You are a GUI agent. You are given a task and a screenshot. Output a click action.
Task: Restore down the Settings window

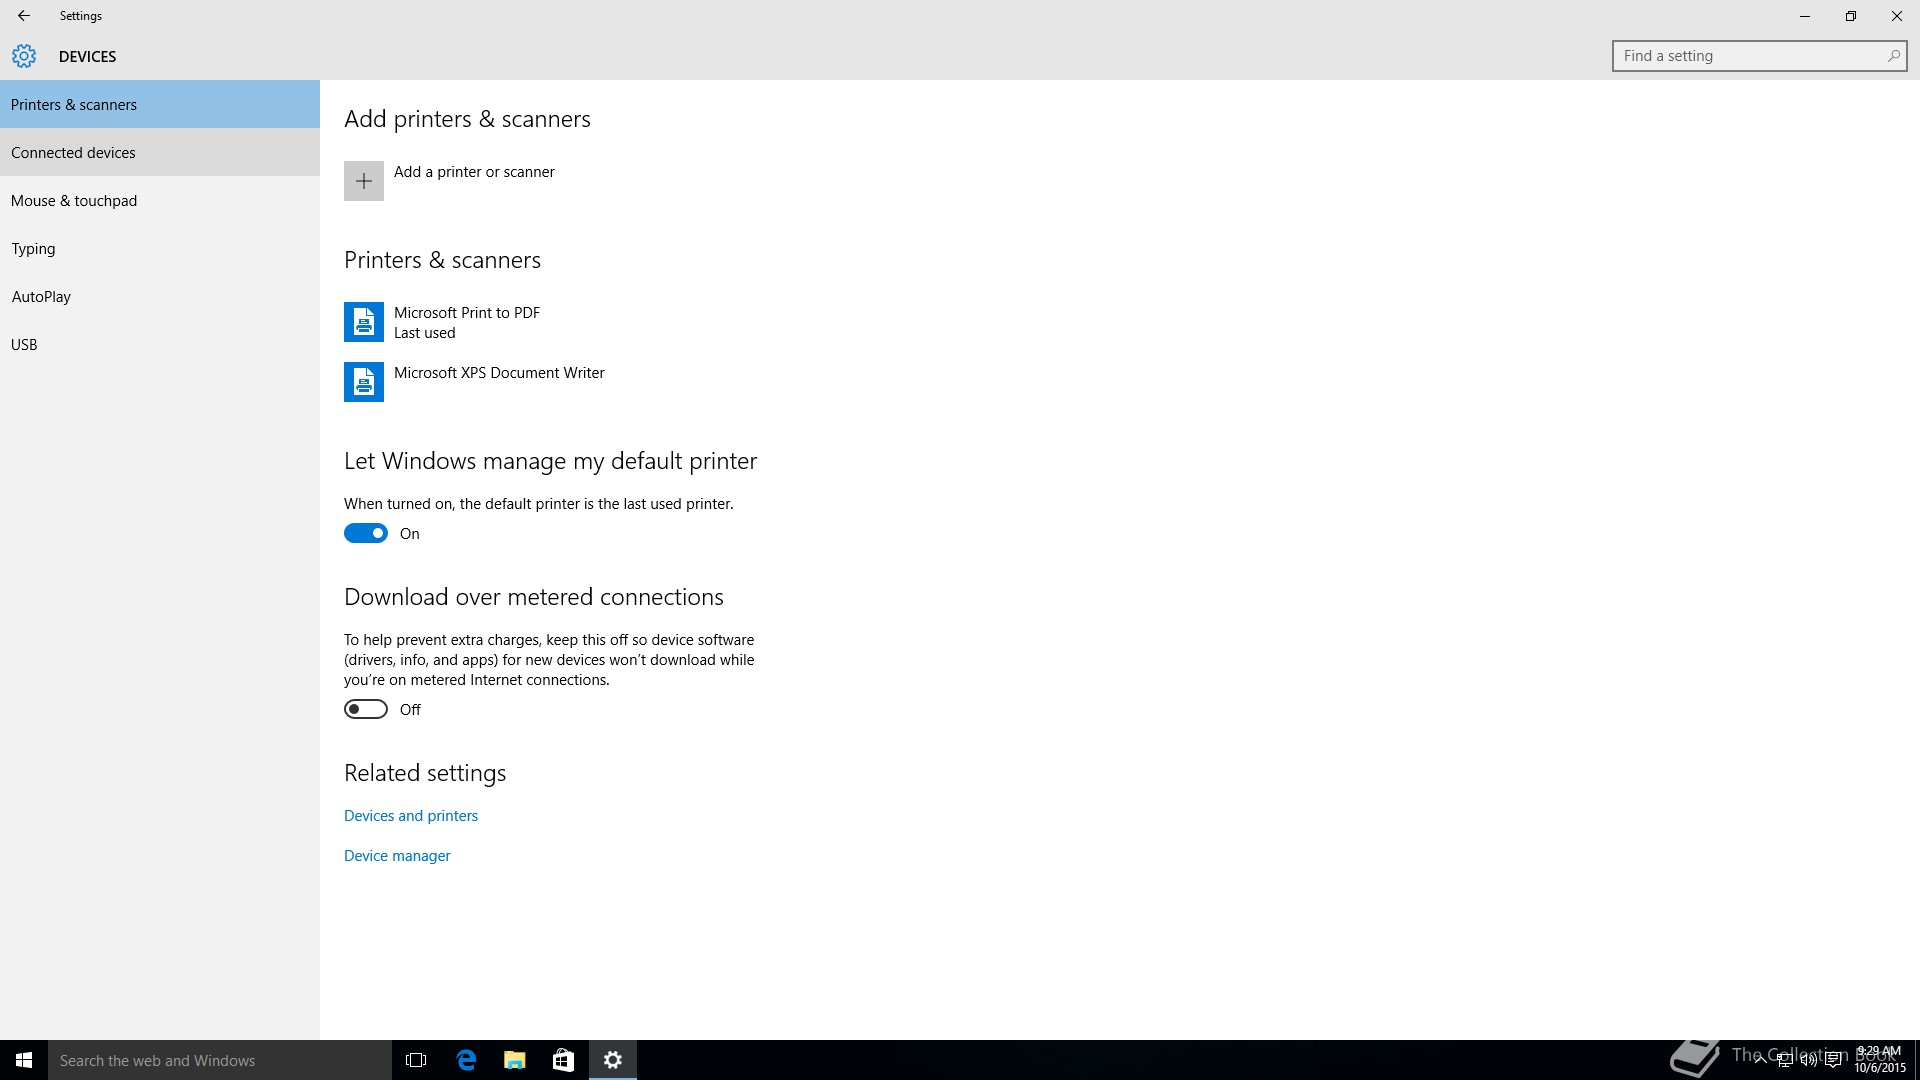pos(1851,16)
